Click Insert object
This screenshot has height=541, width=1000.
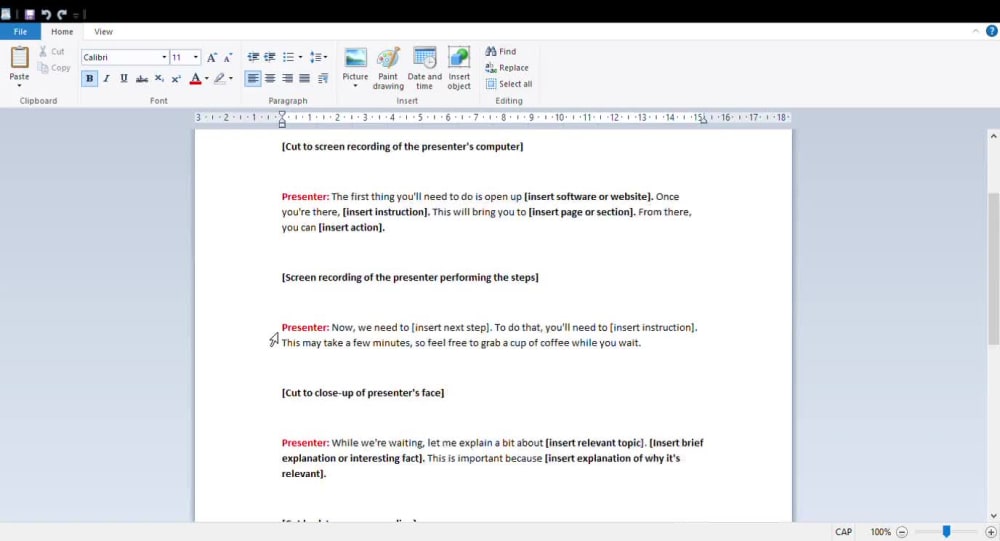click(459, 68)
